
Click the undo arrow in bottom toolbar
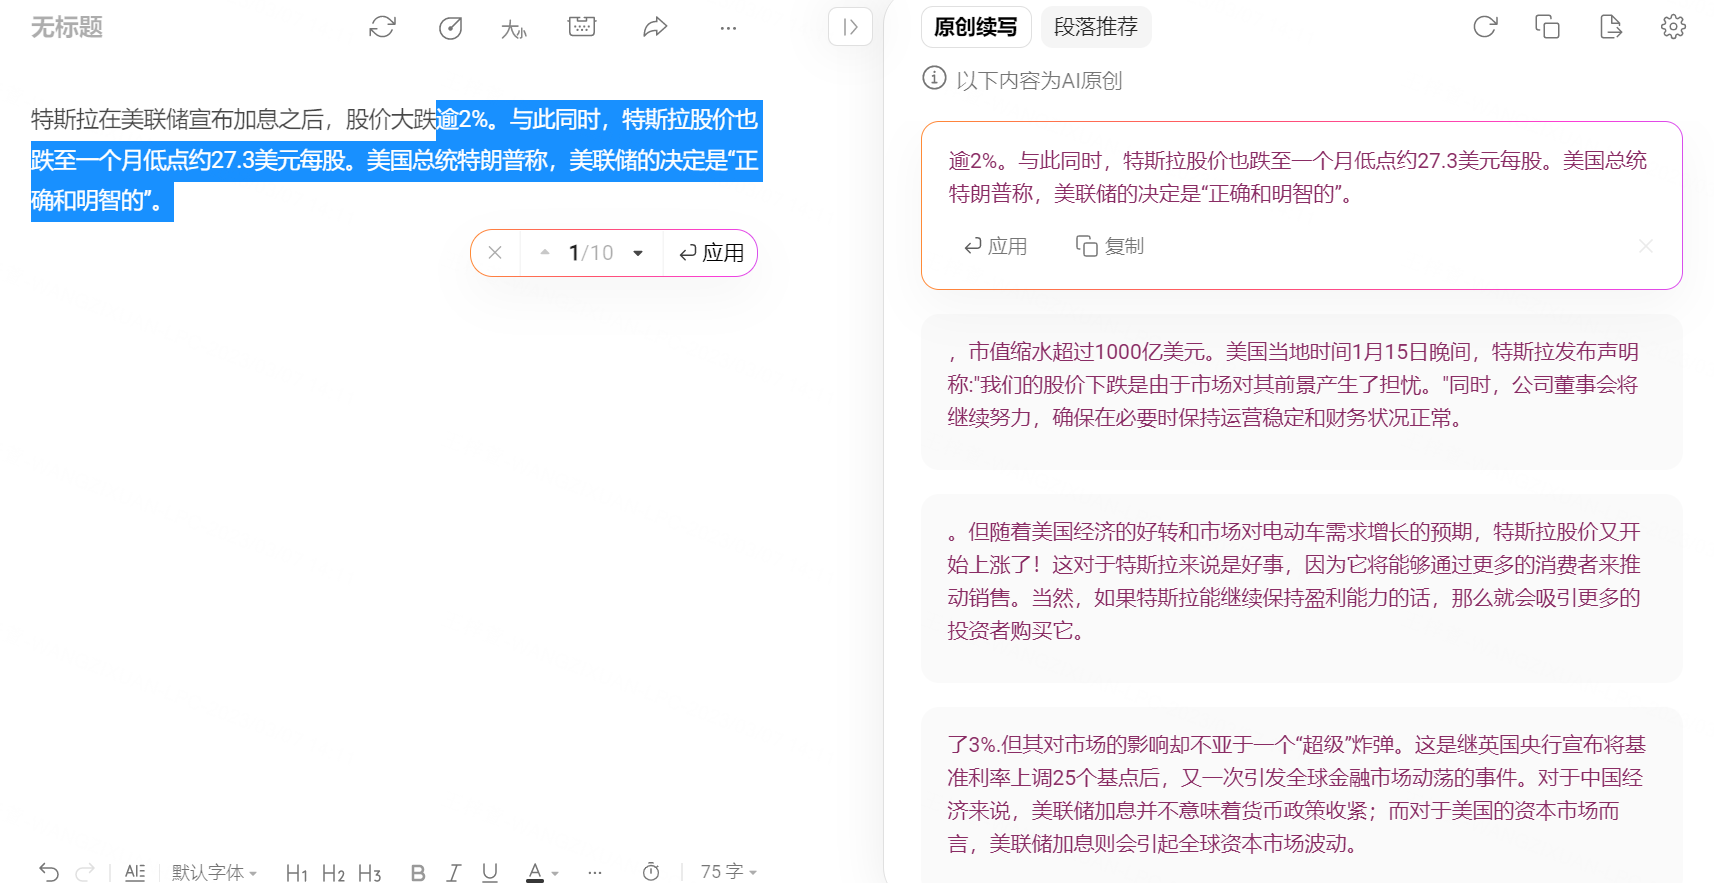click(49, 872)
